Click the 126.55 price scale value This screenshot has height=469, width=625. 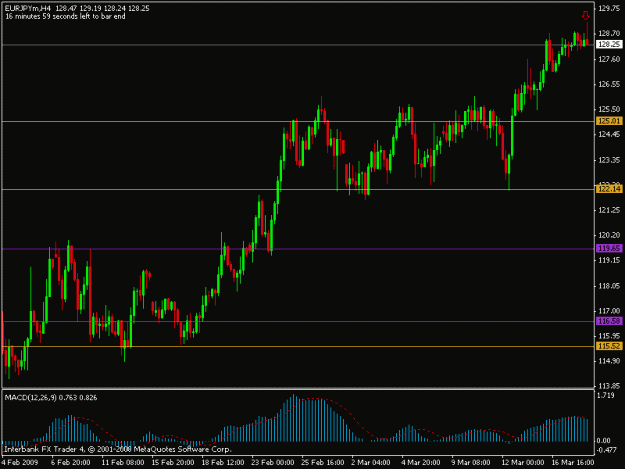pyautogui.click(x=609, y=84)
